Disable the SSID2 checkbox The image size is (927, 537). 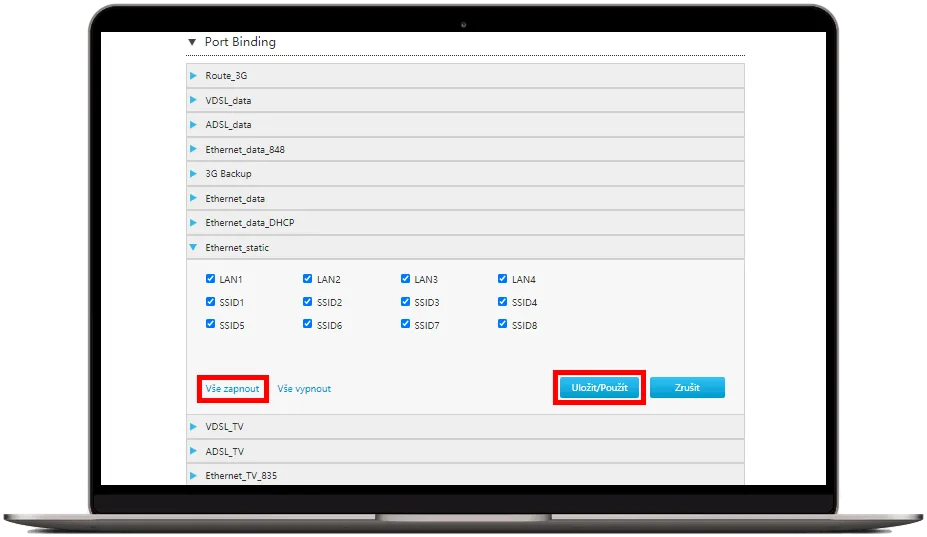[x=308, y=302]
